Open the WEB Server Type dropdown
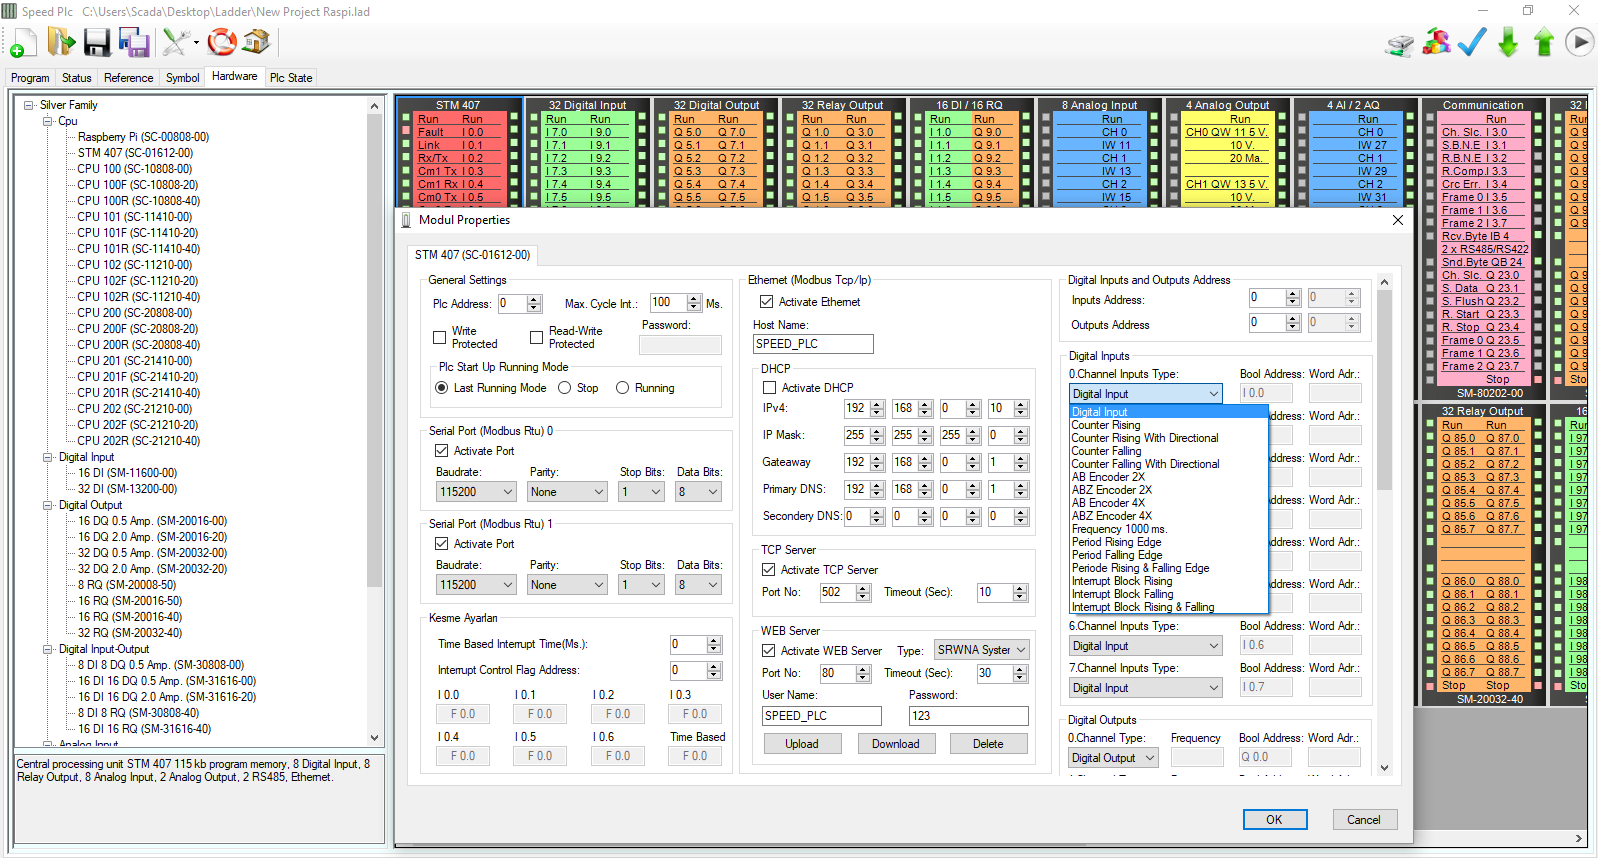 click(981, 650)
